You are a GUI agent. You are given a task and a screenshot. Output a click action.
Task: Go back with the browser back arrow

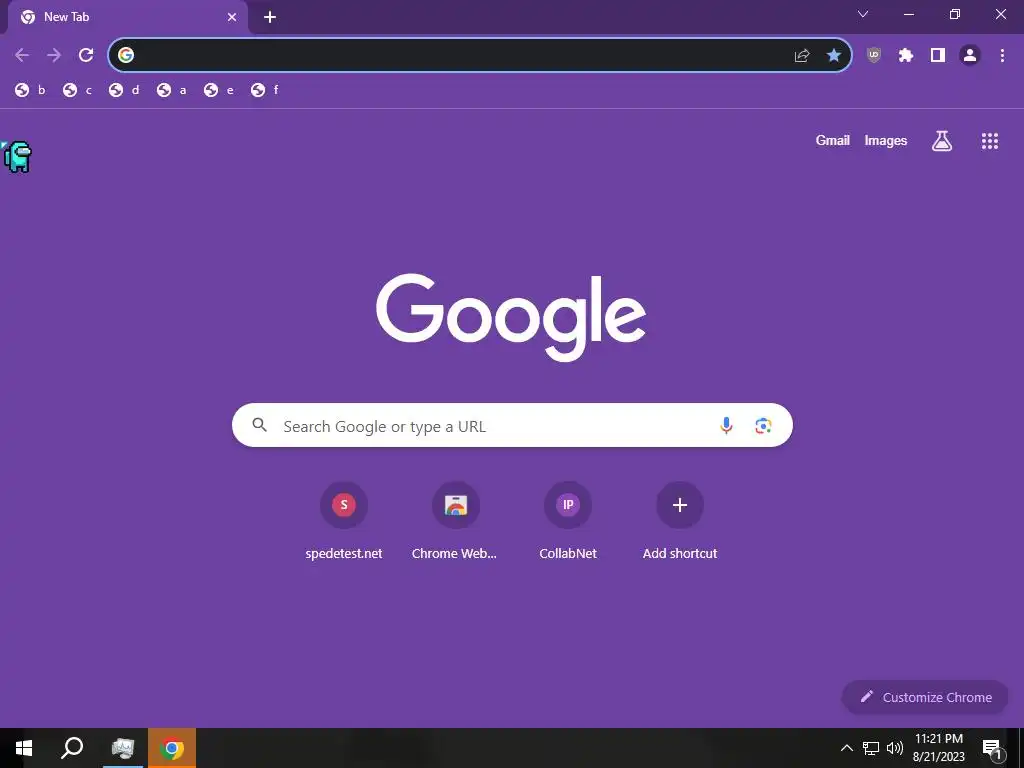pos(22,56)
